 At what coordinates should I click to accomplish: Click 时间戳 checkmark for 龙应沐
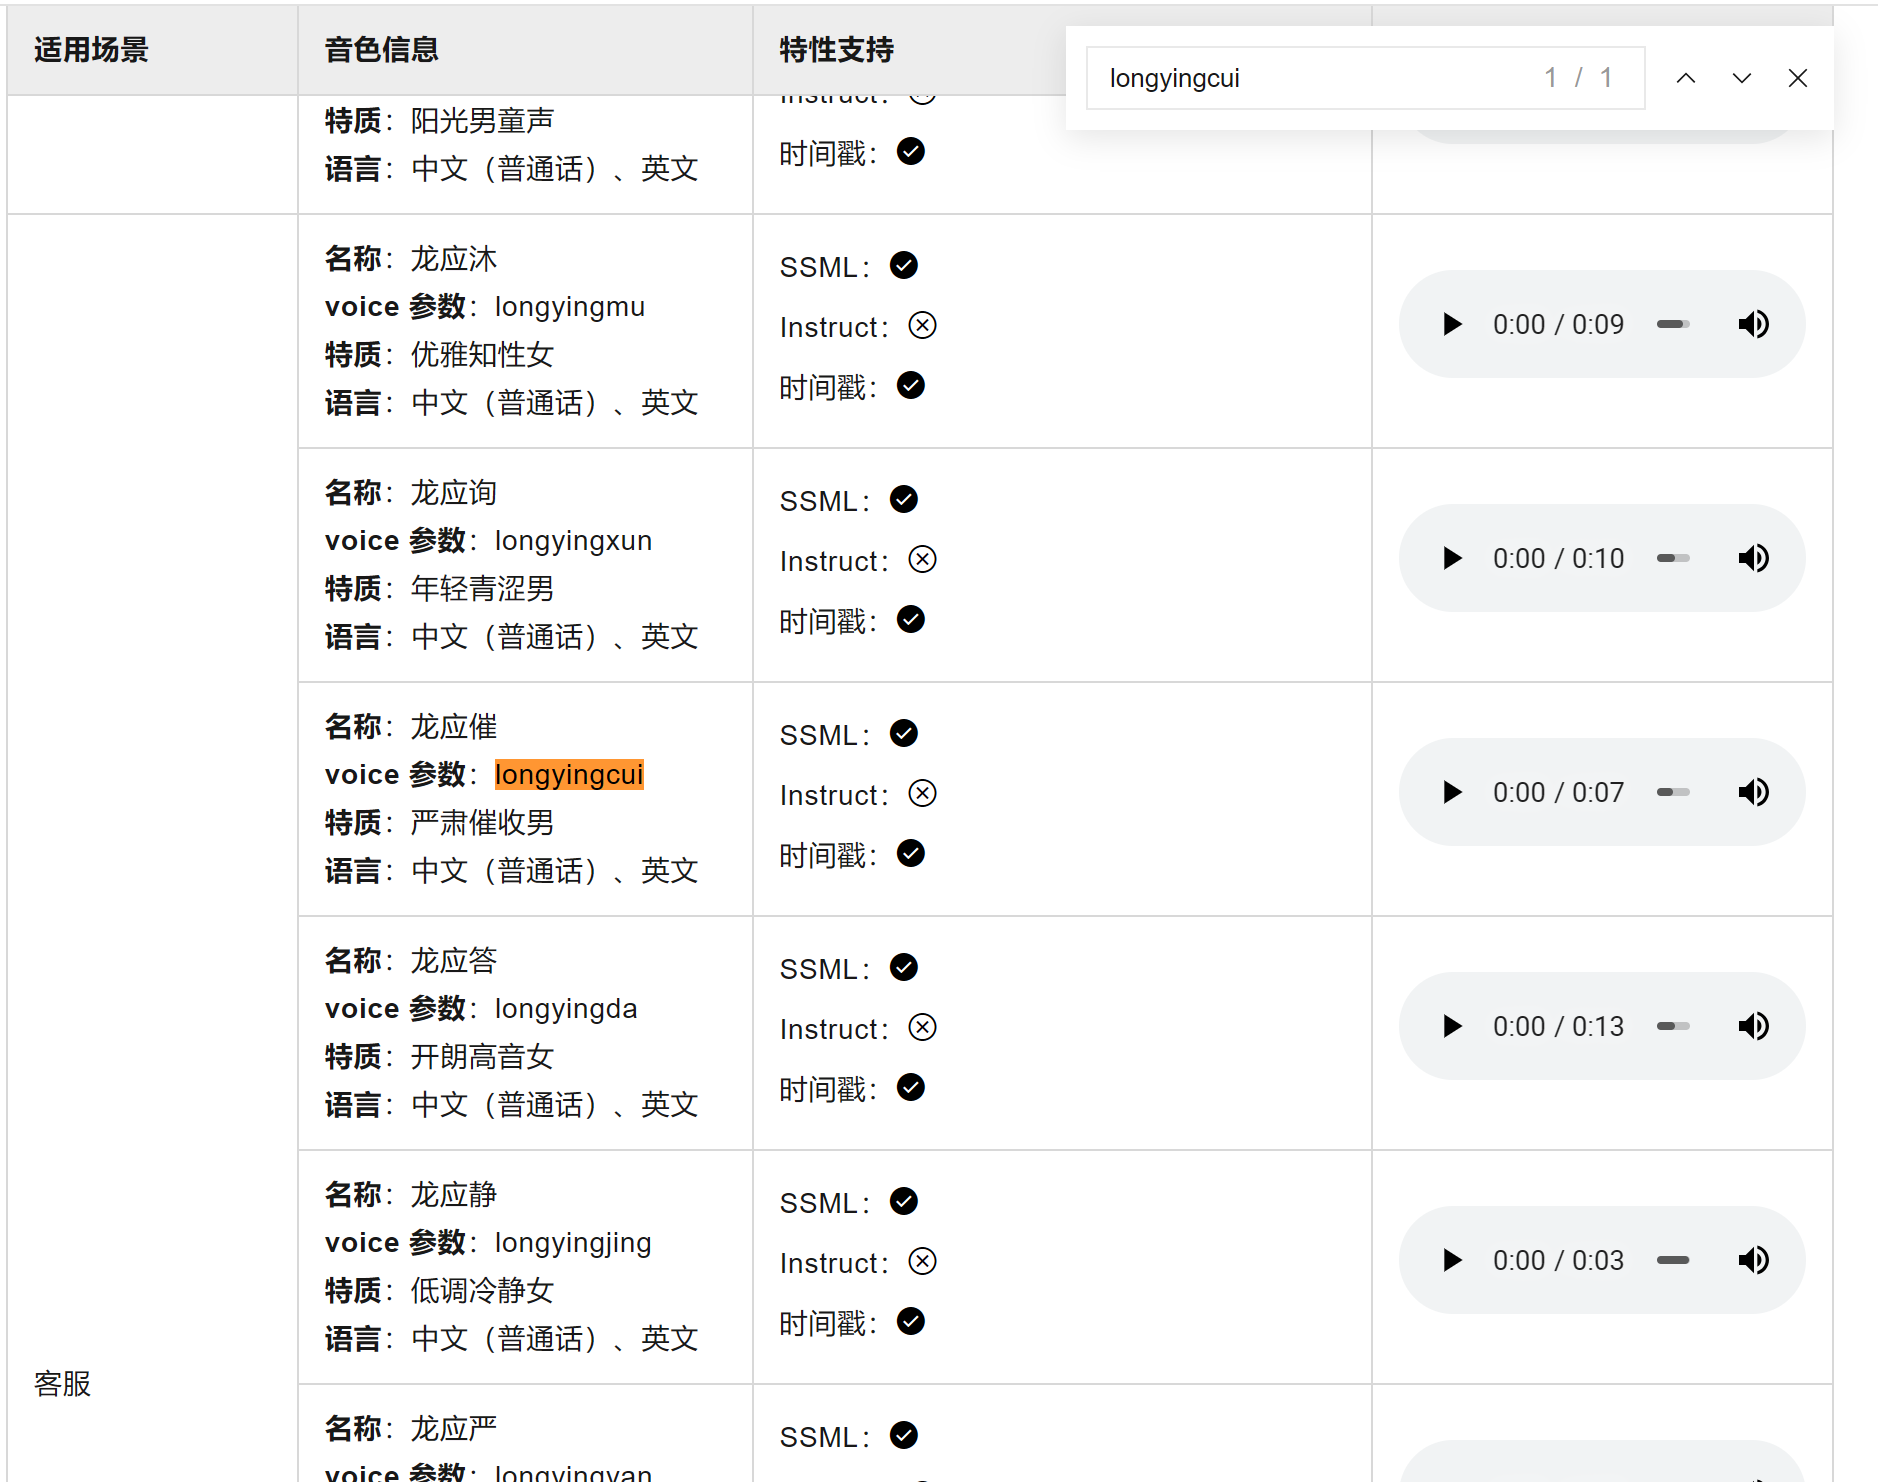(911, 385)
